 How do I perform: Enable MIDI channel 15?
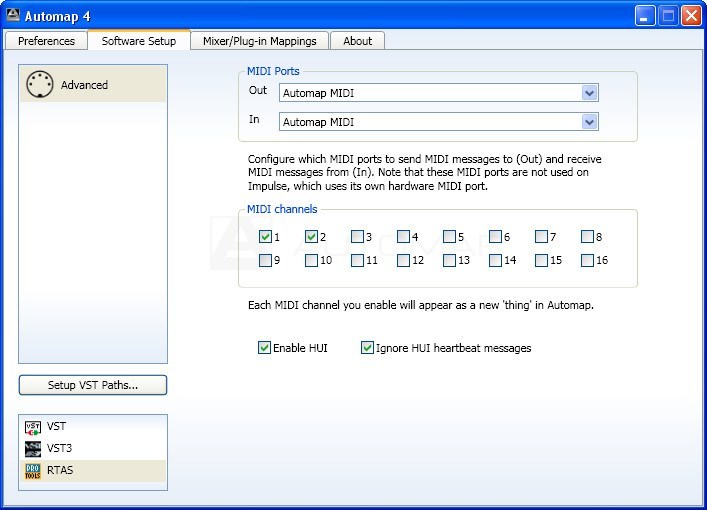click(541, 260)
